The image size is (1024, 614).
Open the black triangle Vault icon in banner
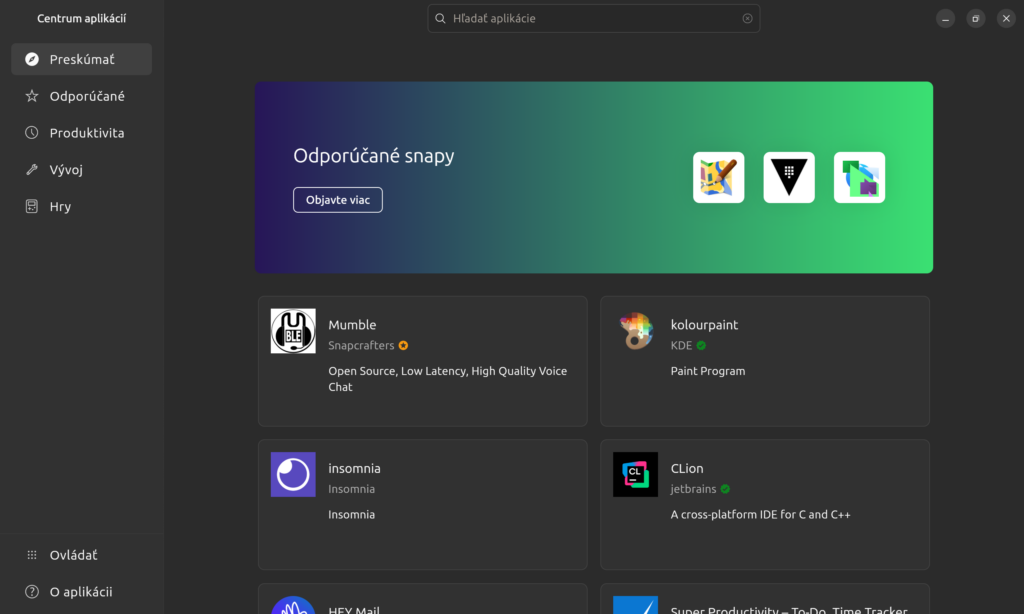(789, 178)
